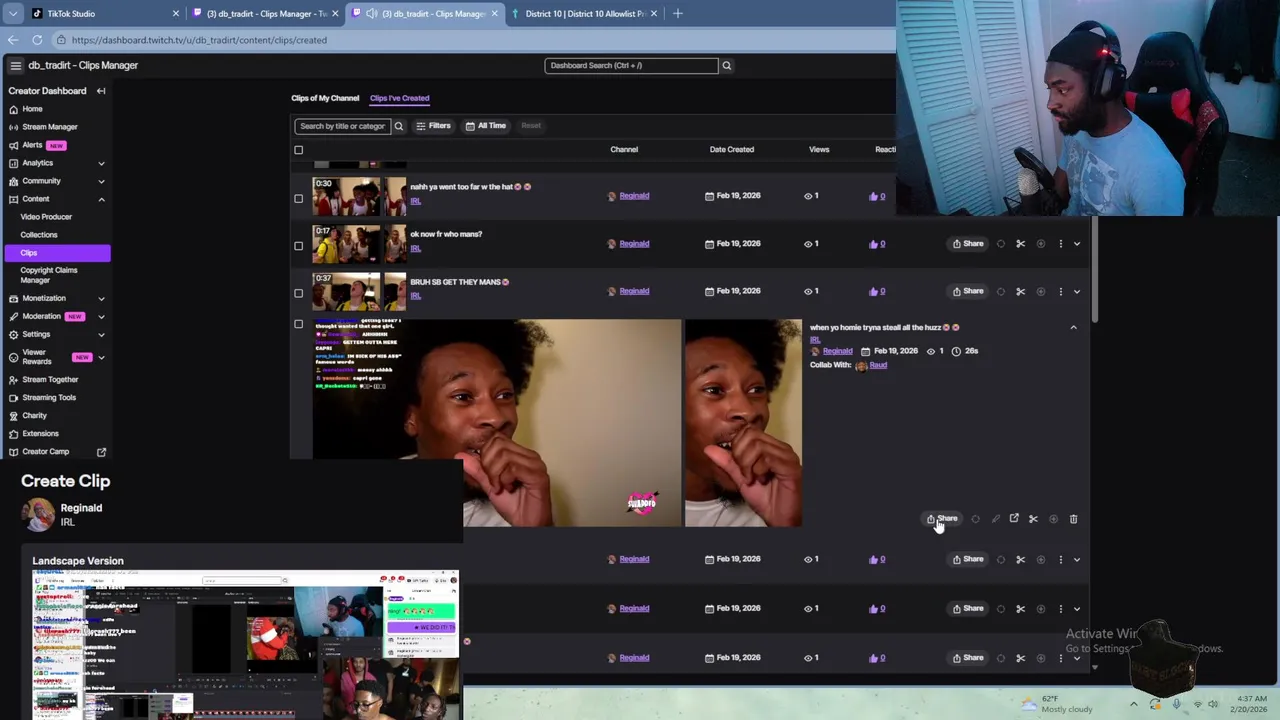Click Share button on the expanded clip
The width and height of the screenshot is (1280, 720).
coord(941,519)
